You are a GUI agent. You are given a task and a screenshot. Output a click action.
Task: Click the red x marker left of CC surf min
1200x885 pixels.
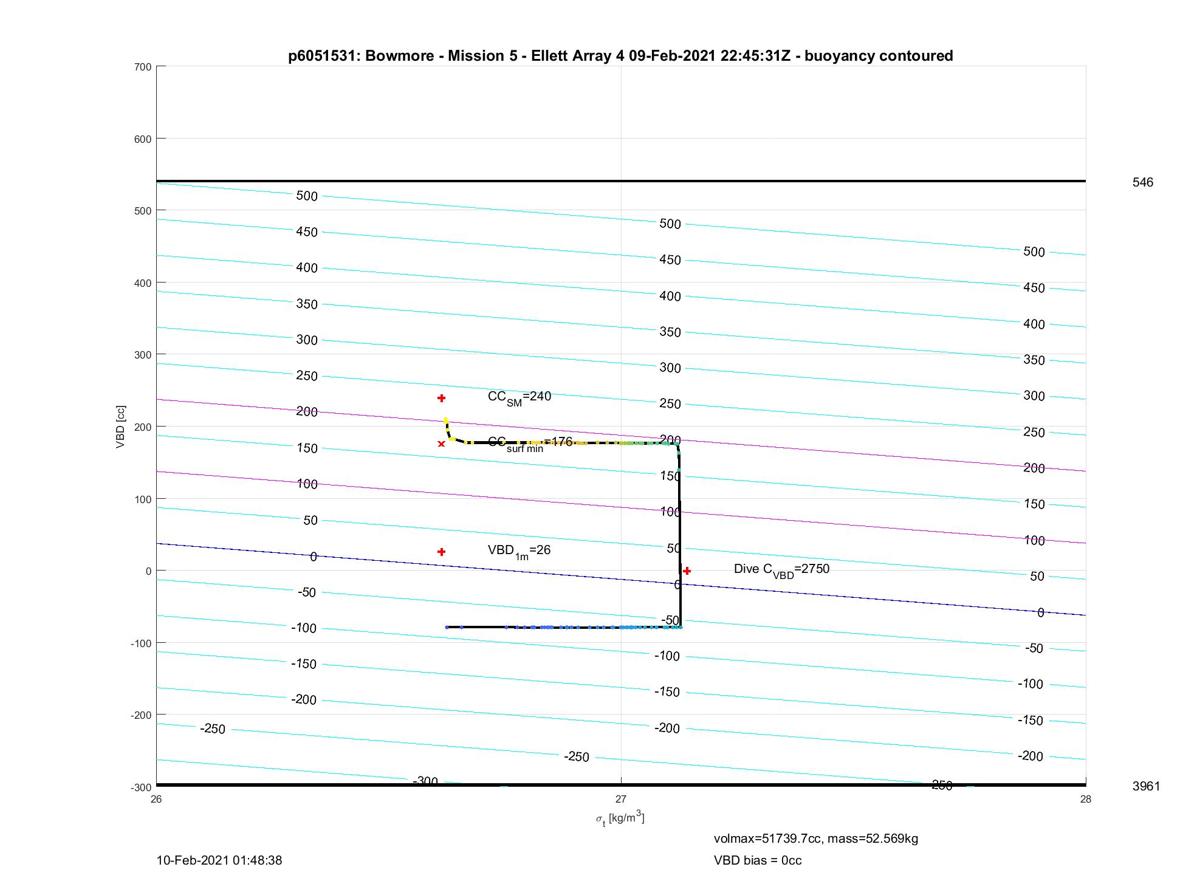[x=441, y=444]
